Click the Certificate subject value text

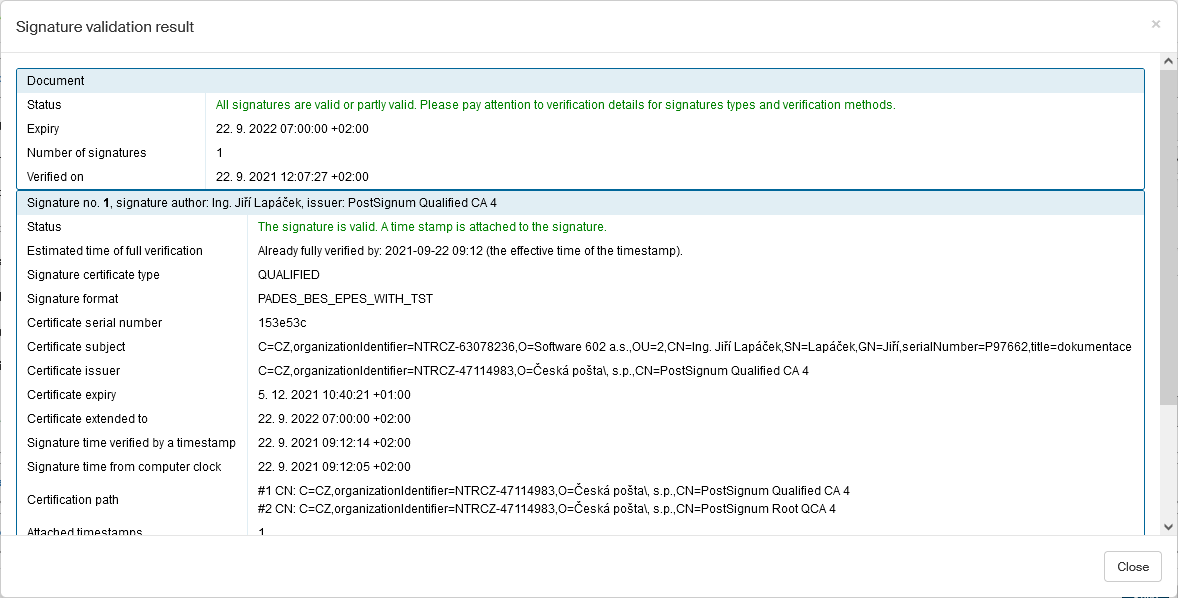(x=694, y=347)
